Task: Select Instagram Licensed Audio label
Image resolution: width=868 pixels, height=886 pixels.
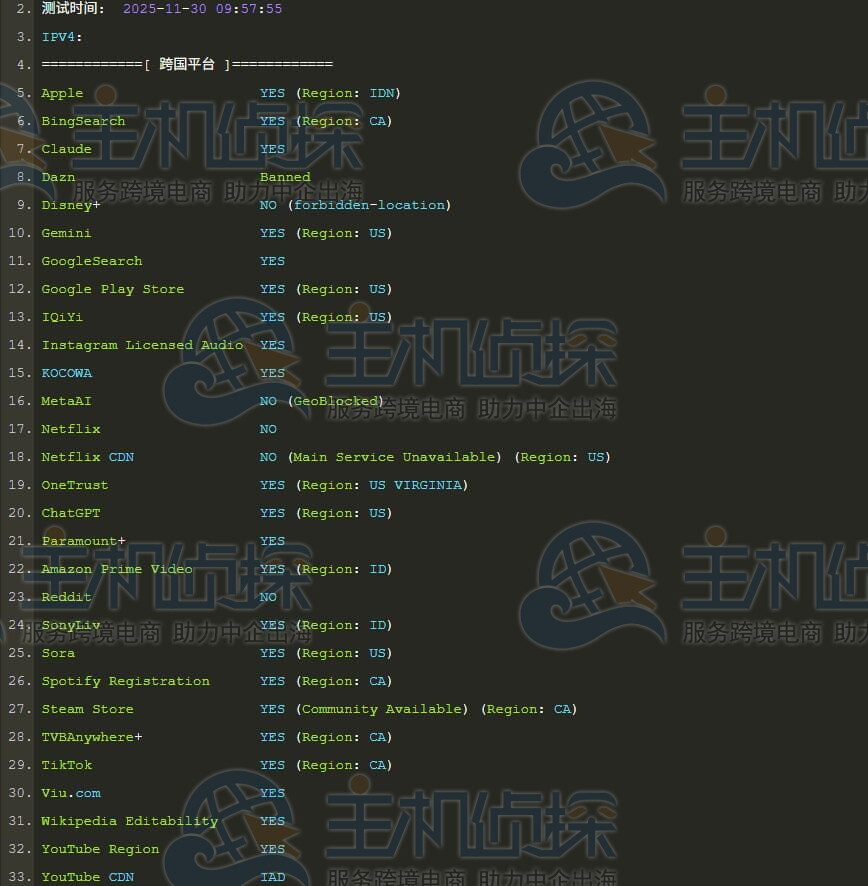Action: 142,345
